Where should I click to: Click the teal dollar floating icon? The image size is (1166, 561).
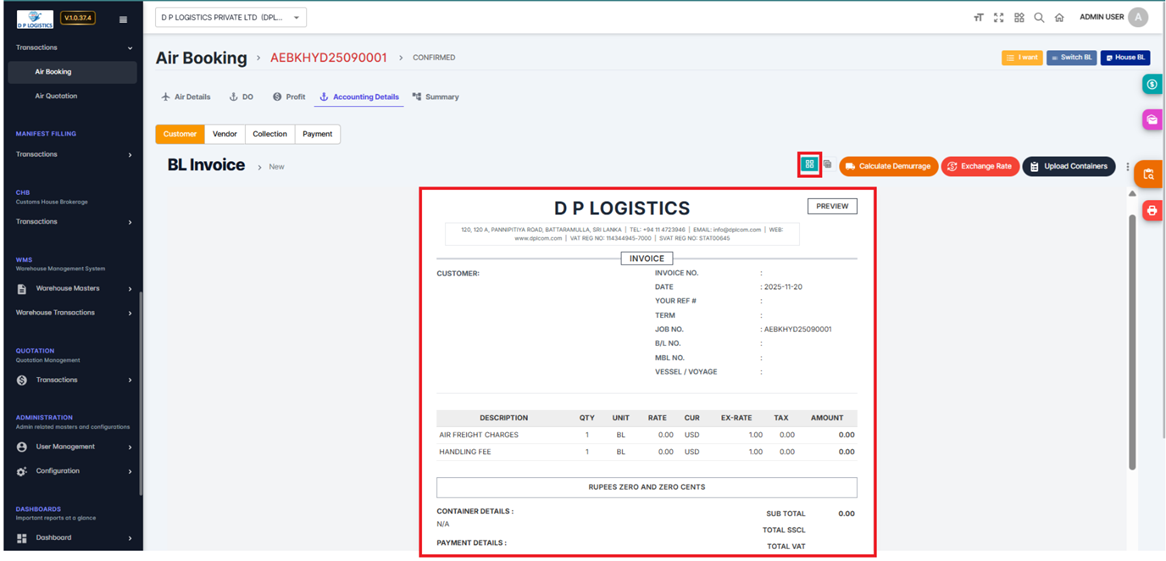(x=1152, y=85)
